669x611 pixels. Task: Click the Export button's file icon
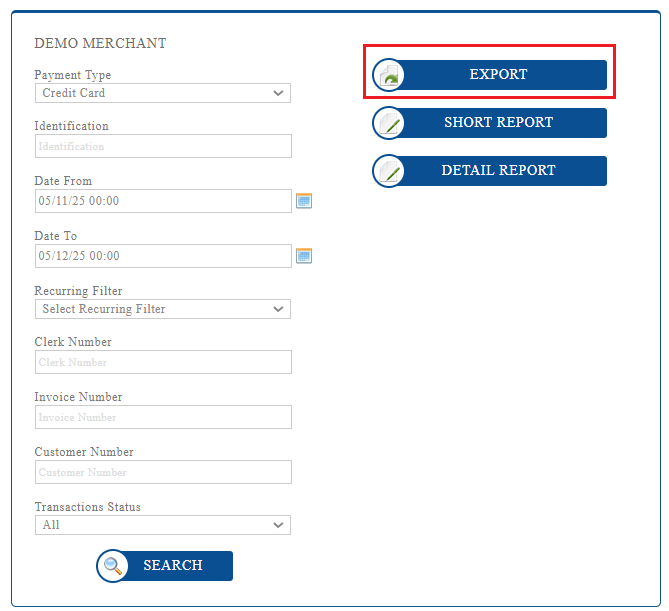pos(388,75)
